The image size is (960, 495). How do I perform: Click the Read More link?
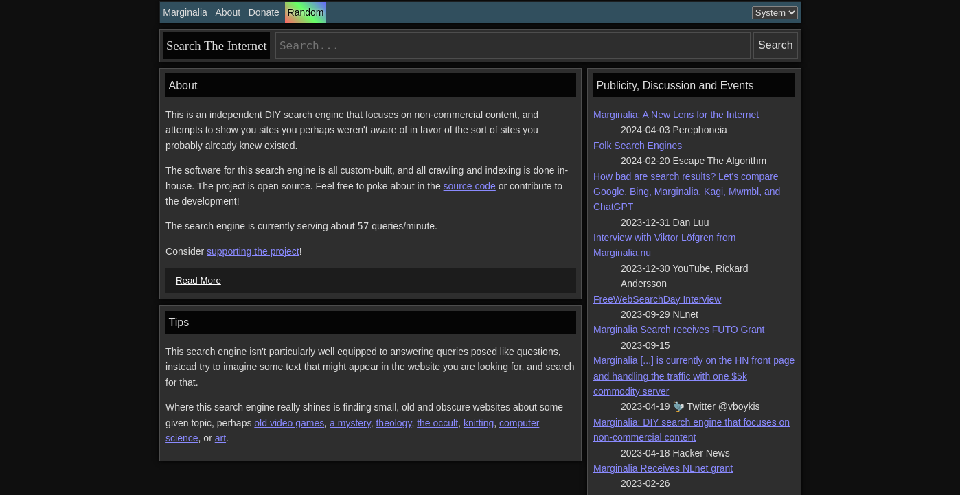[x=198, y=281]
